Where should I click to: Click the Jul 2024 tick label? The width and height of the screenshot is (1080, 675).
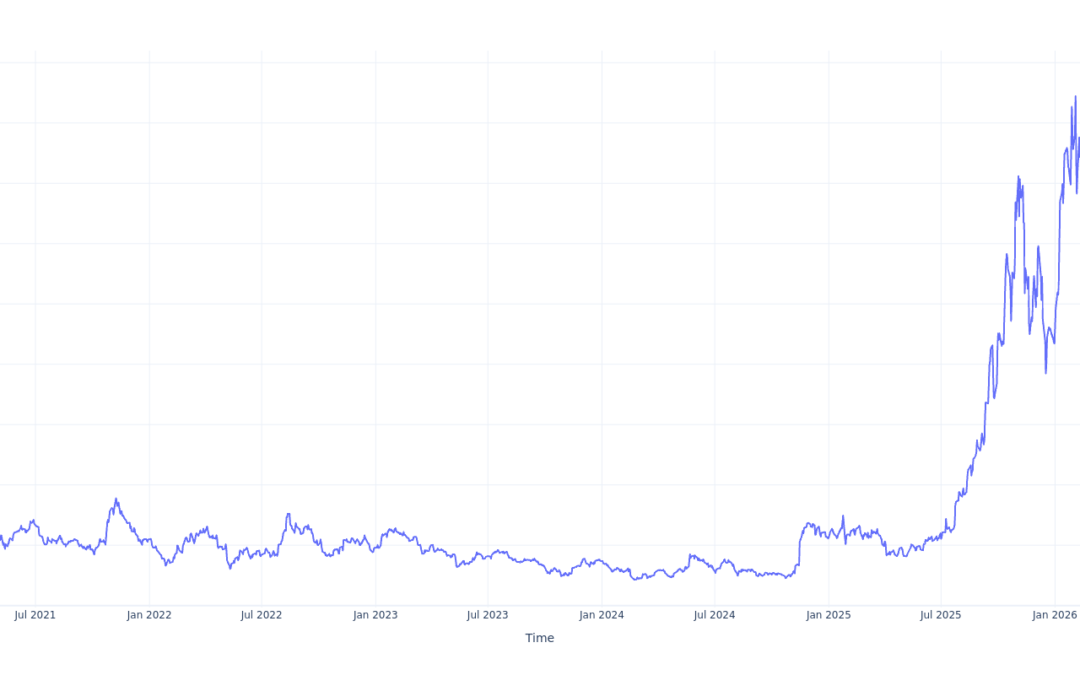(714, 615)
